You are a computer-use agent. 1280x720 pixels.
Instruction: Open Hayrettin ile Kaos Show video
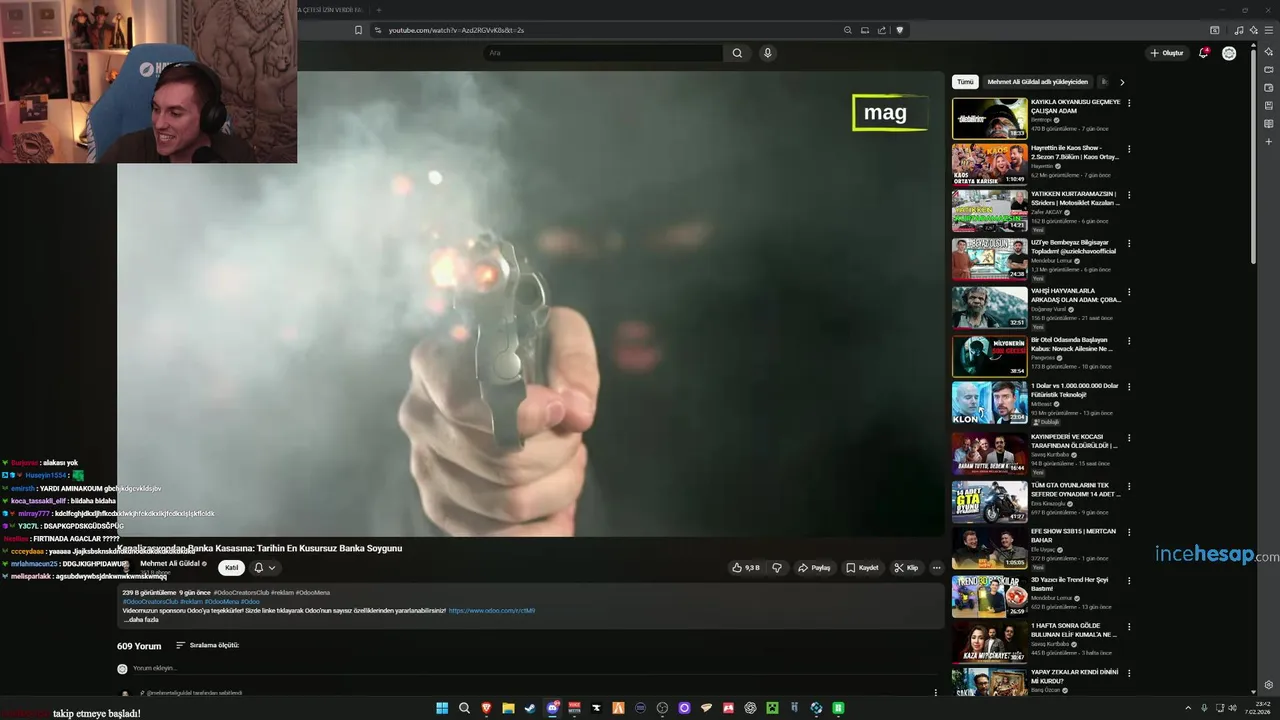click(1035, 164)
